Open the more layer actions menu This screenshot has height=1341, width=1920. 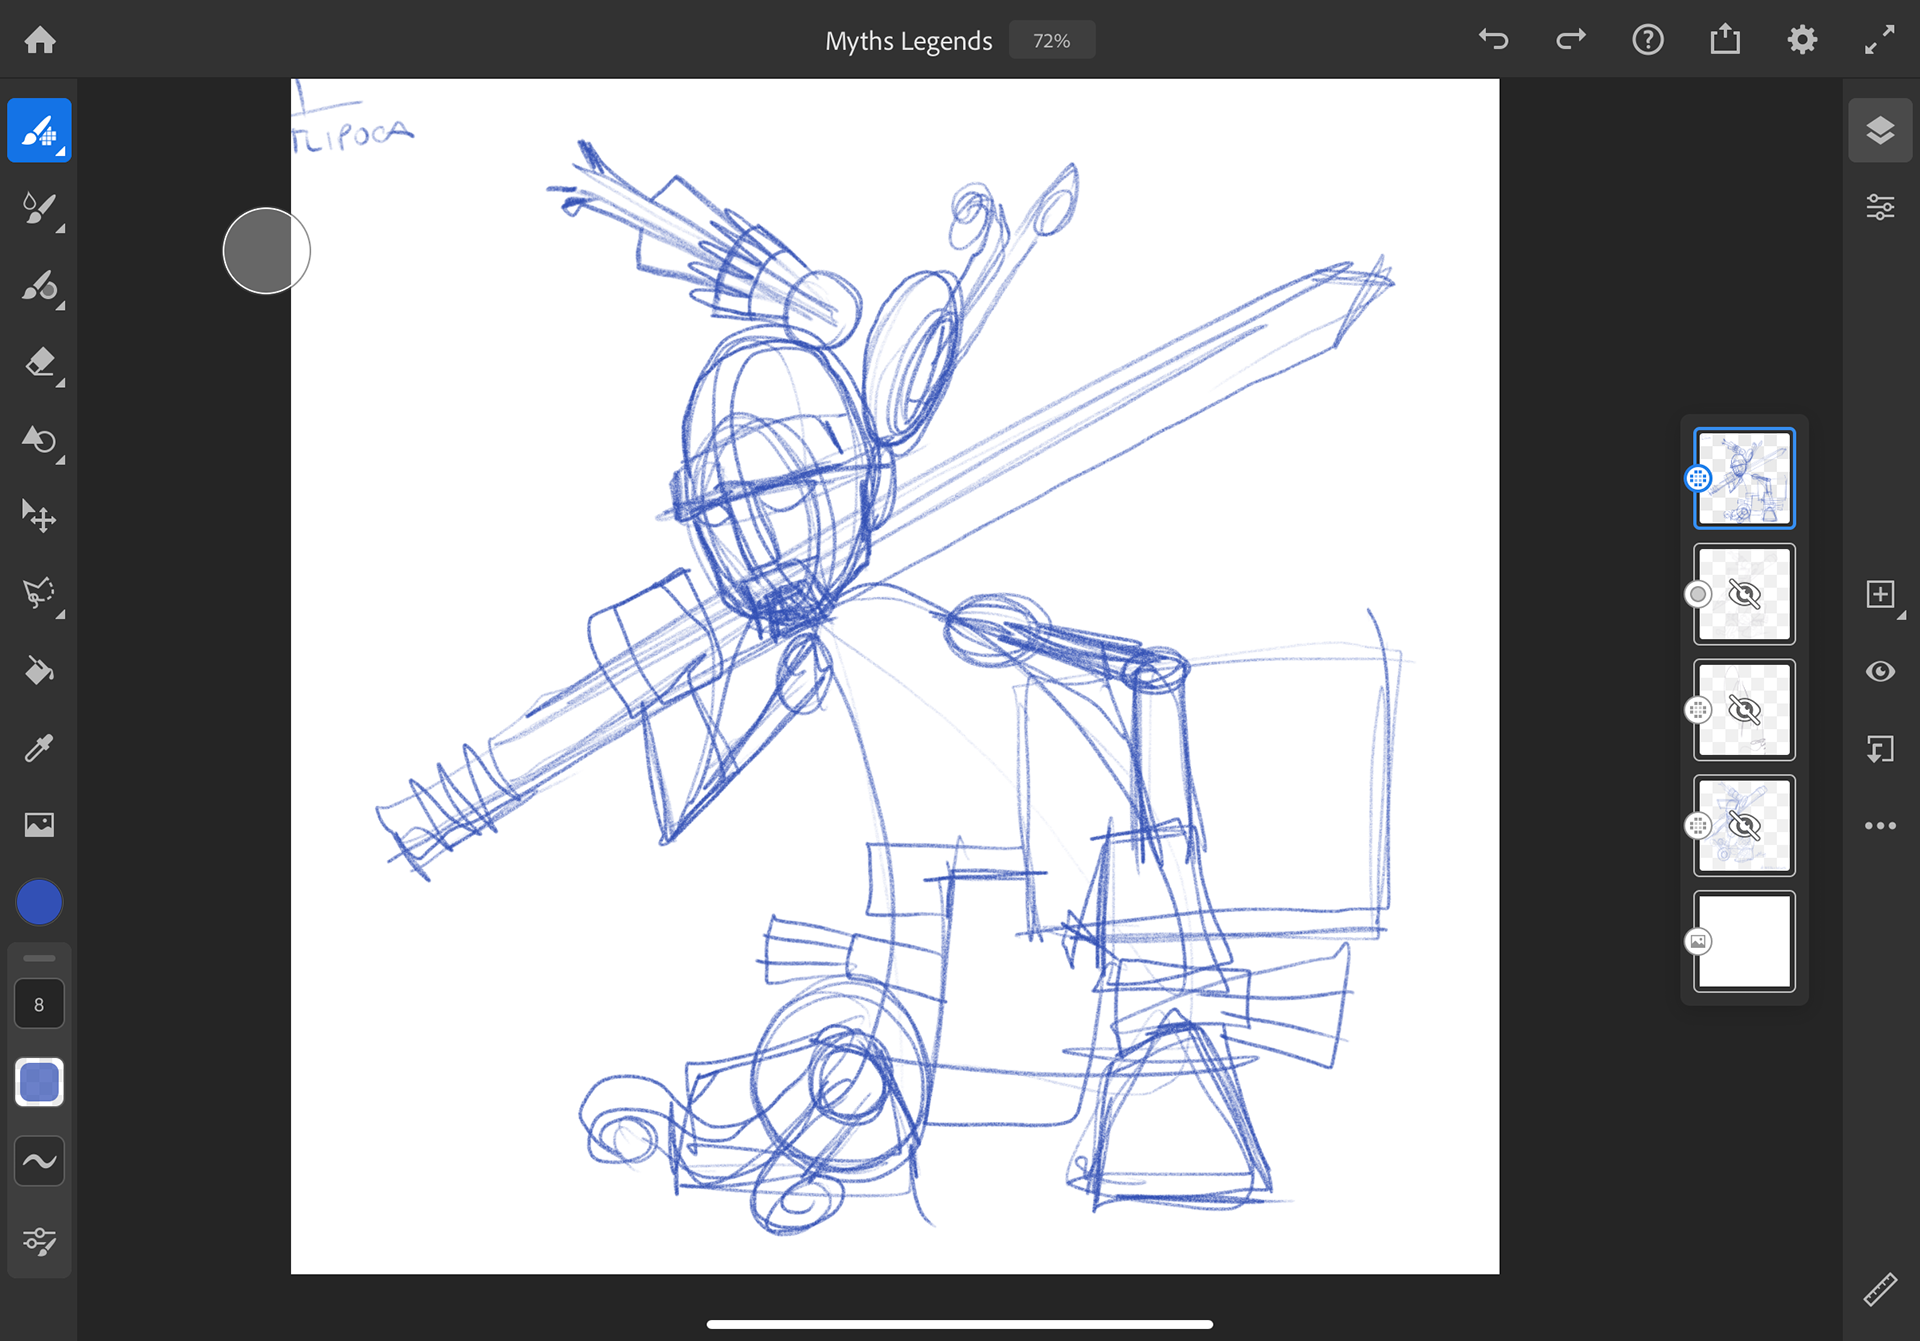(1880, 826)
